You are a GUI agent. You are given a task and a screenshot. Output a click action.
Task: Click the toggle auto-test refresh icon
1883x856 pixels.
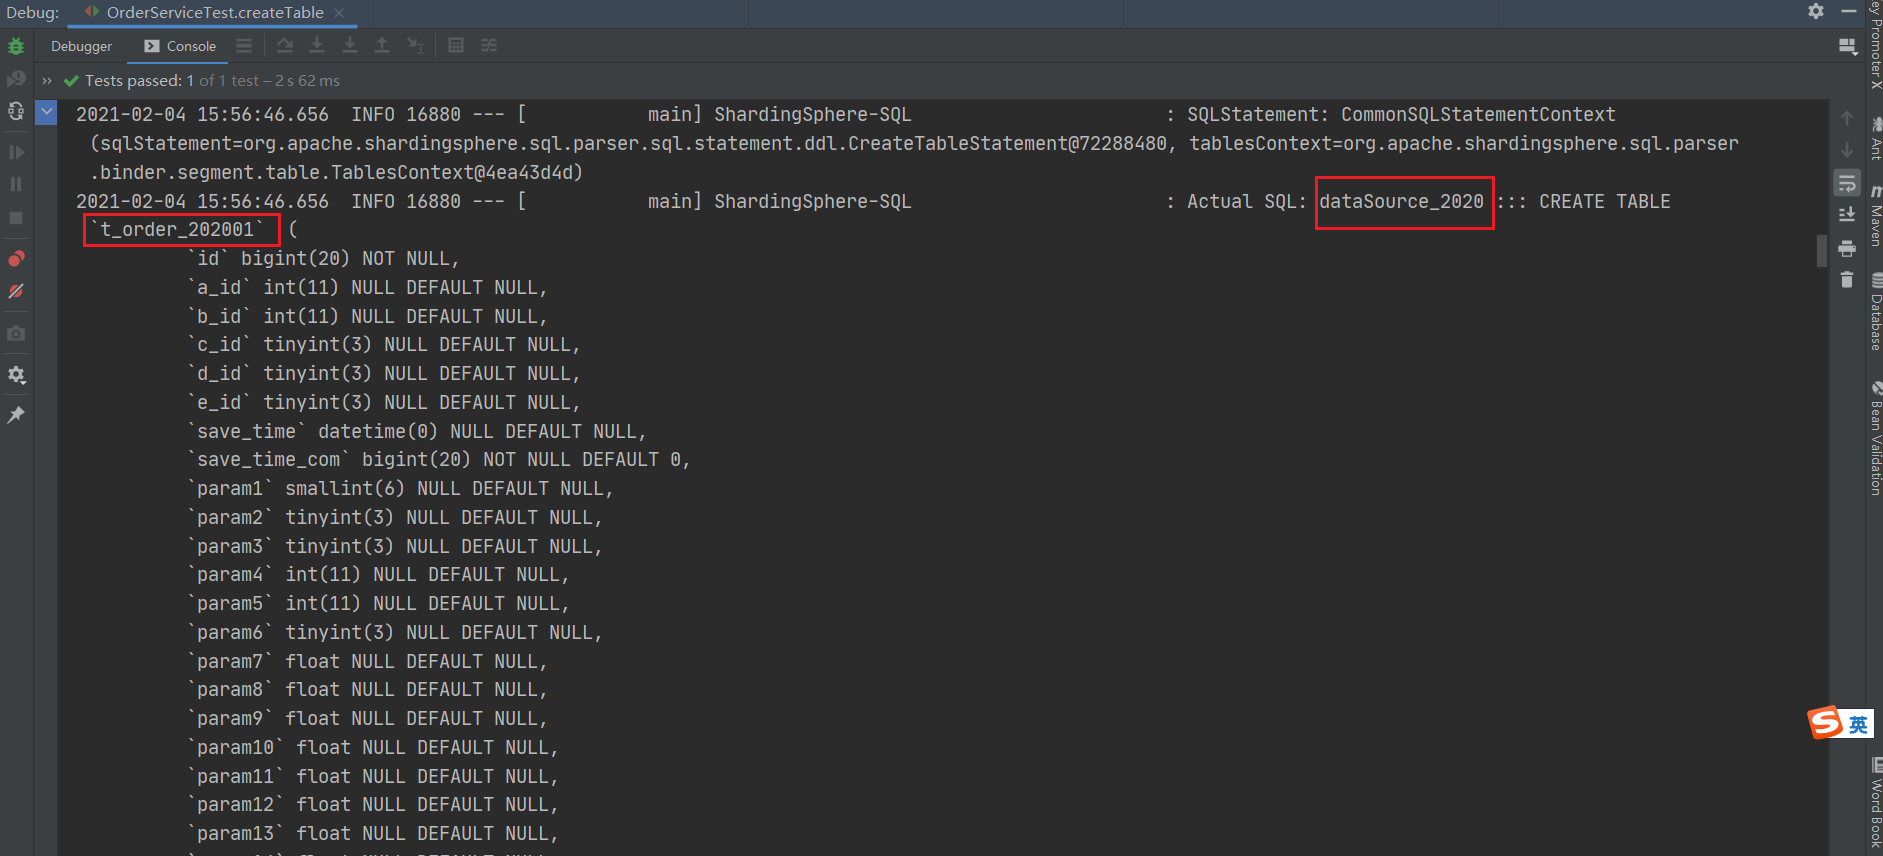16,111
